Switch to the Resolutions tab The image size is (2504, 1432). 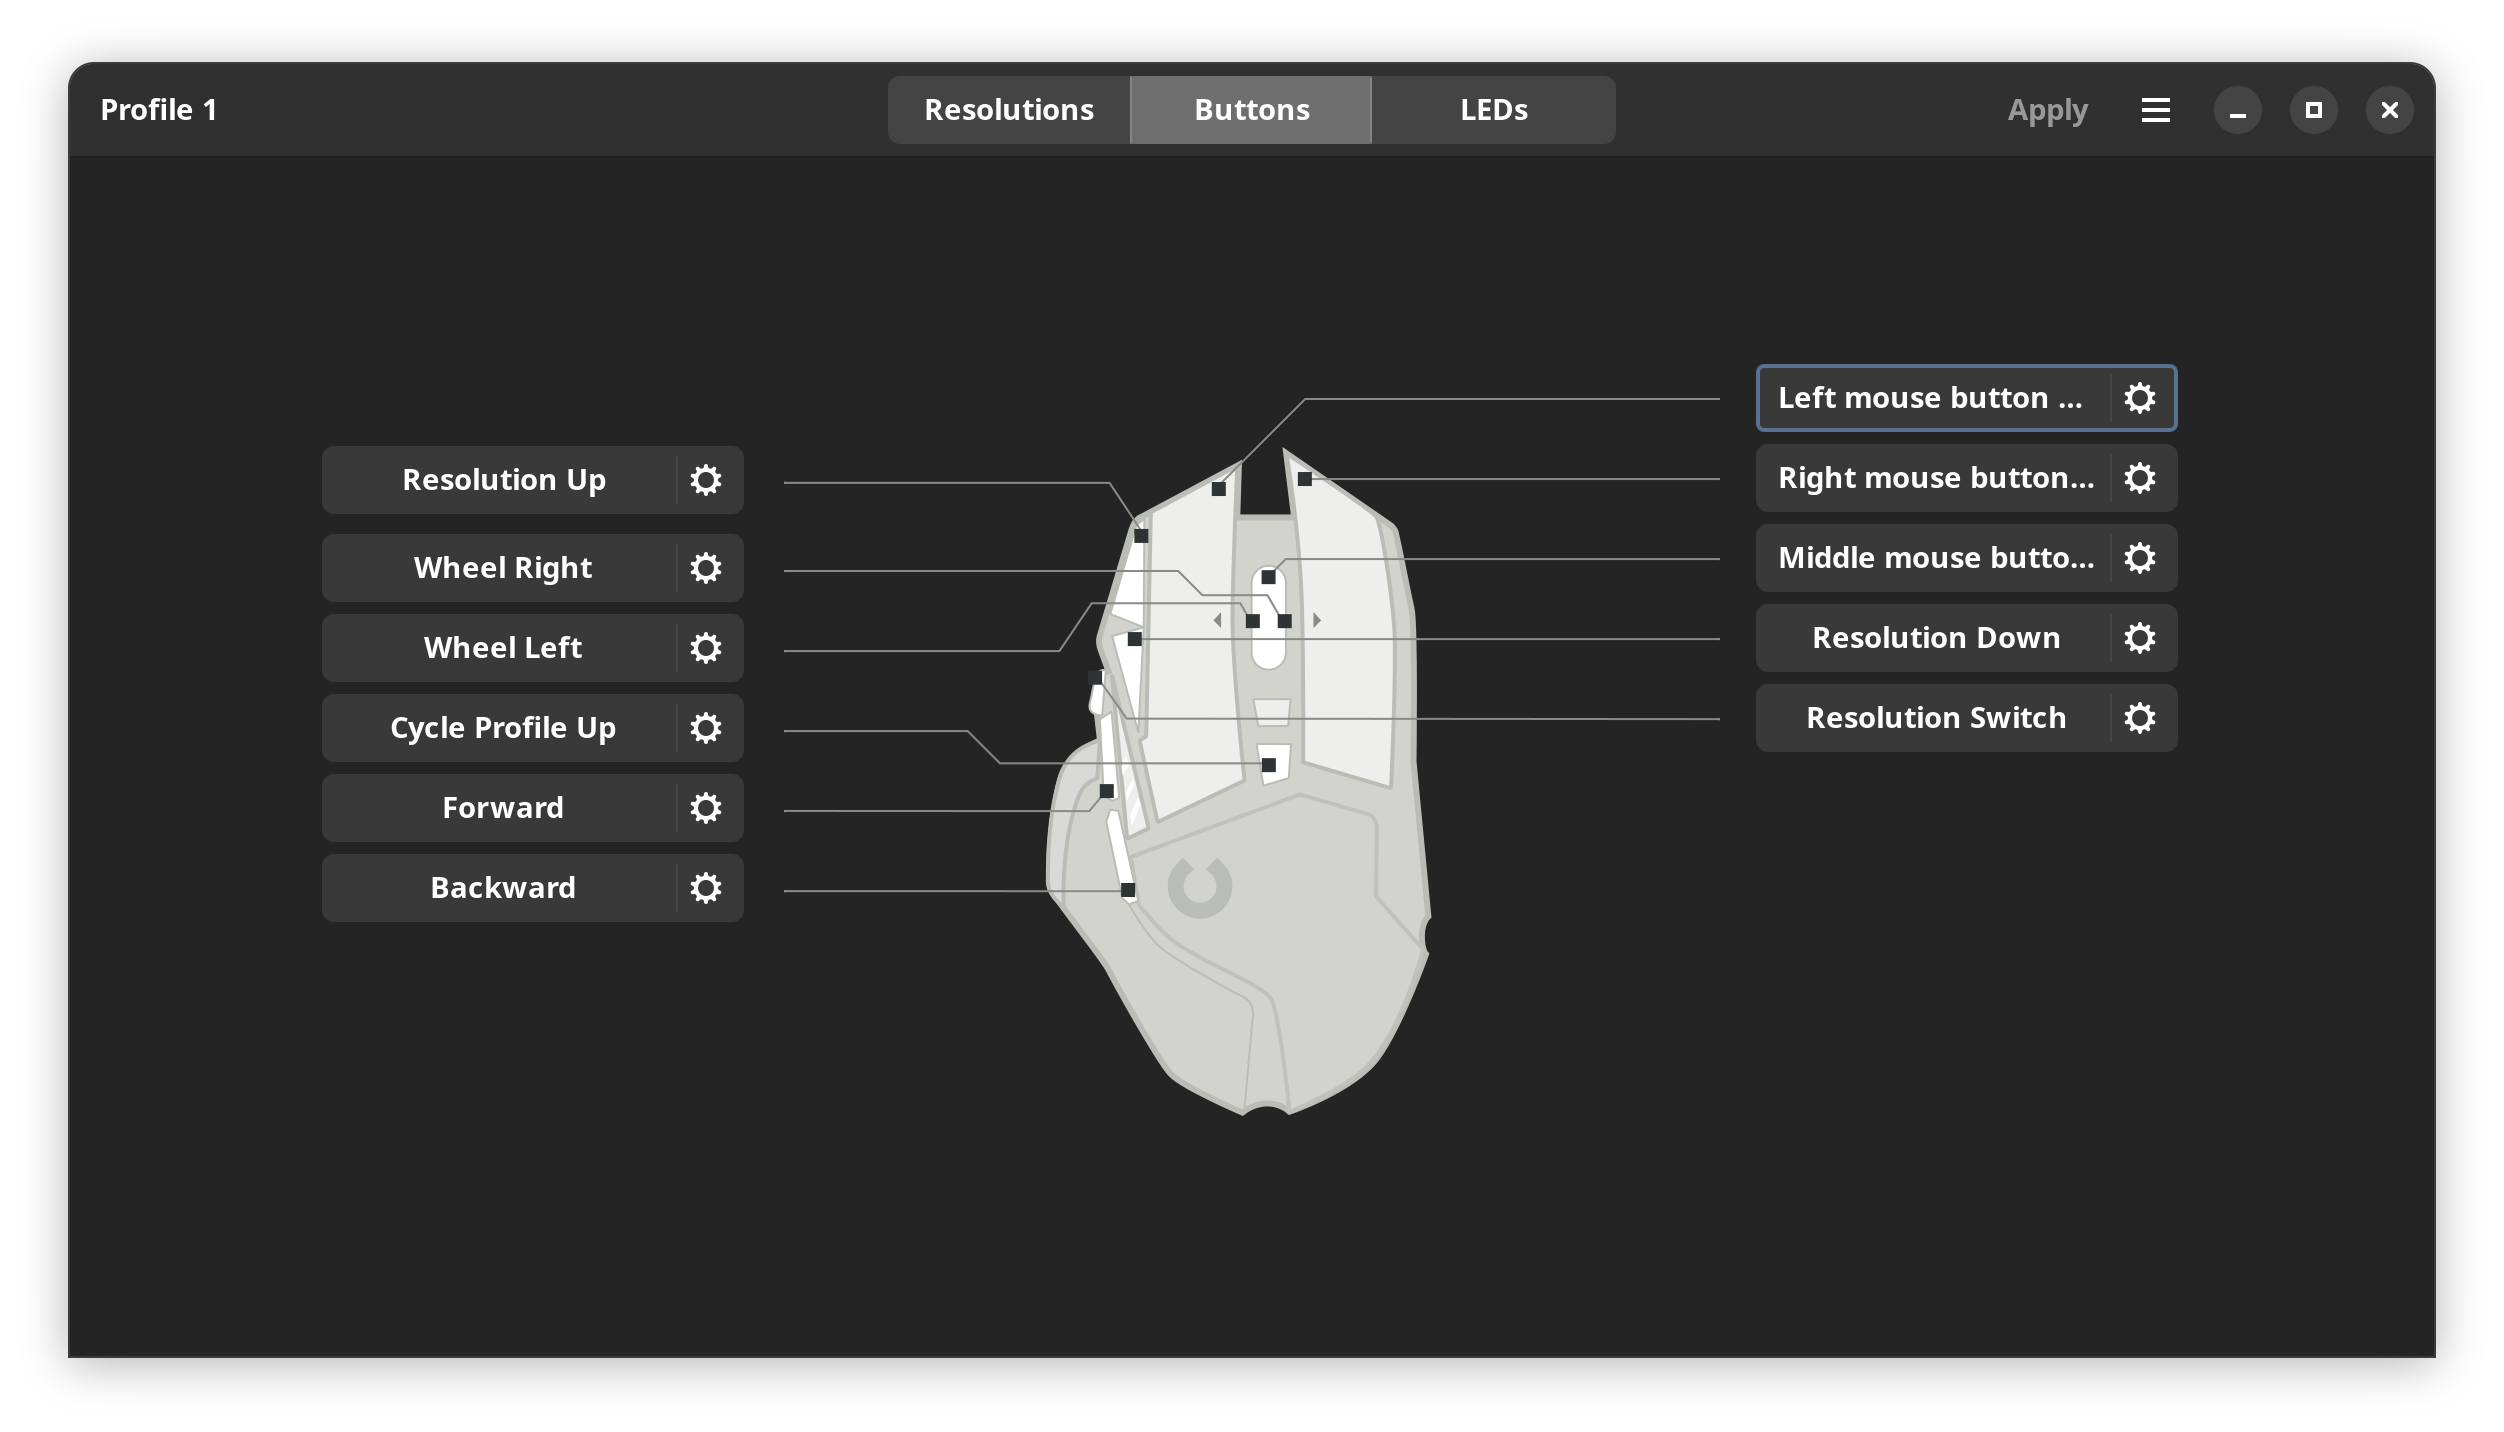pyautogui.click(x=1008, y=110)
